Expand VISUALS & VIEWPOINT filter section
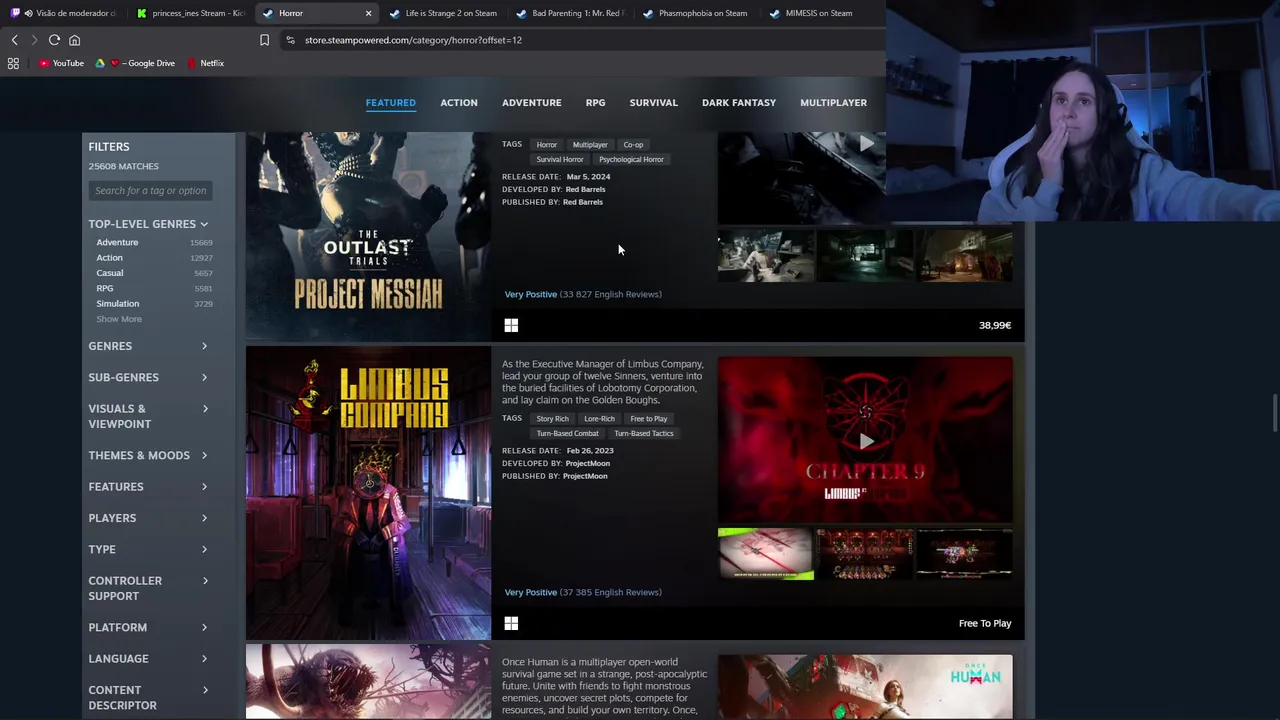The width and height of the screenshot is (1280, 720). (x=148, y=416)
